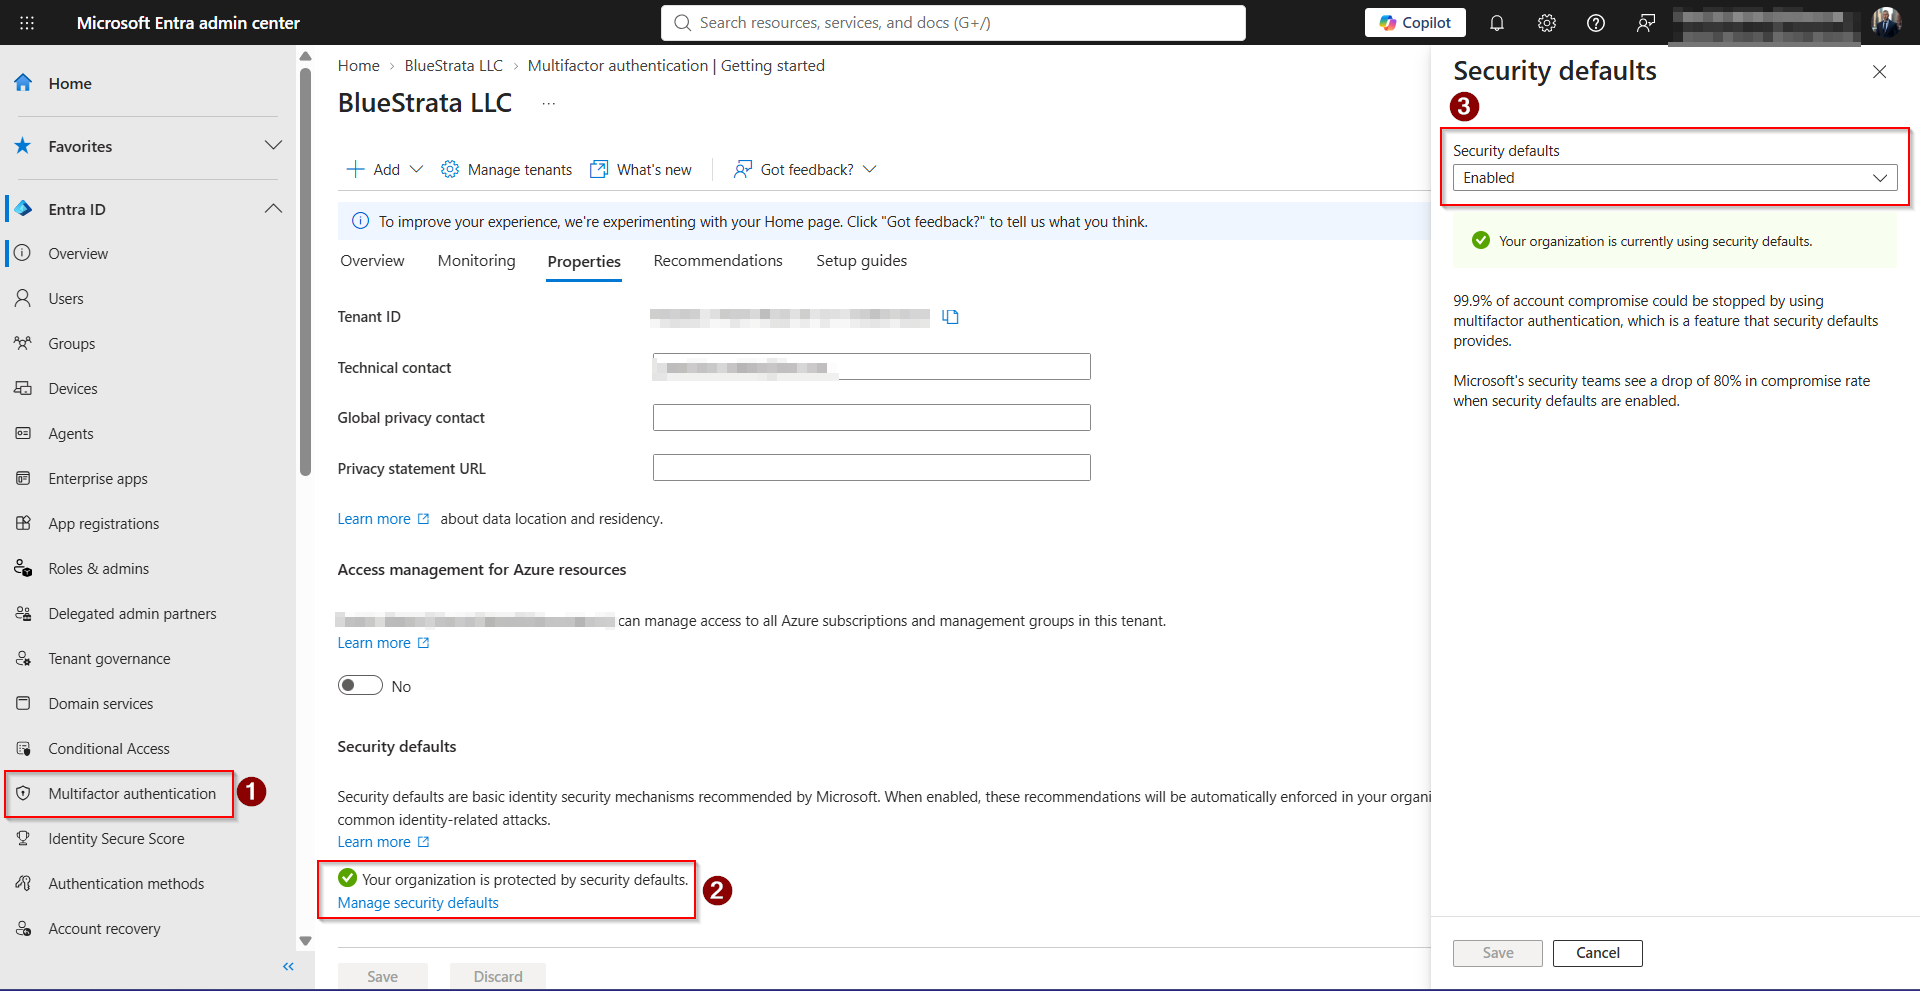Open Agents in the sidebar
The height and width of the screenshot is (991, 1920).
tap(71, 434)
